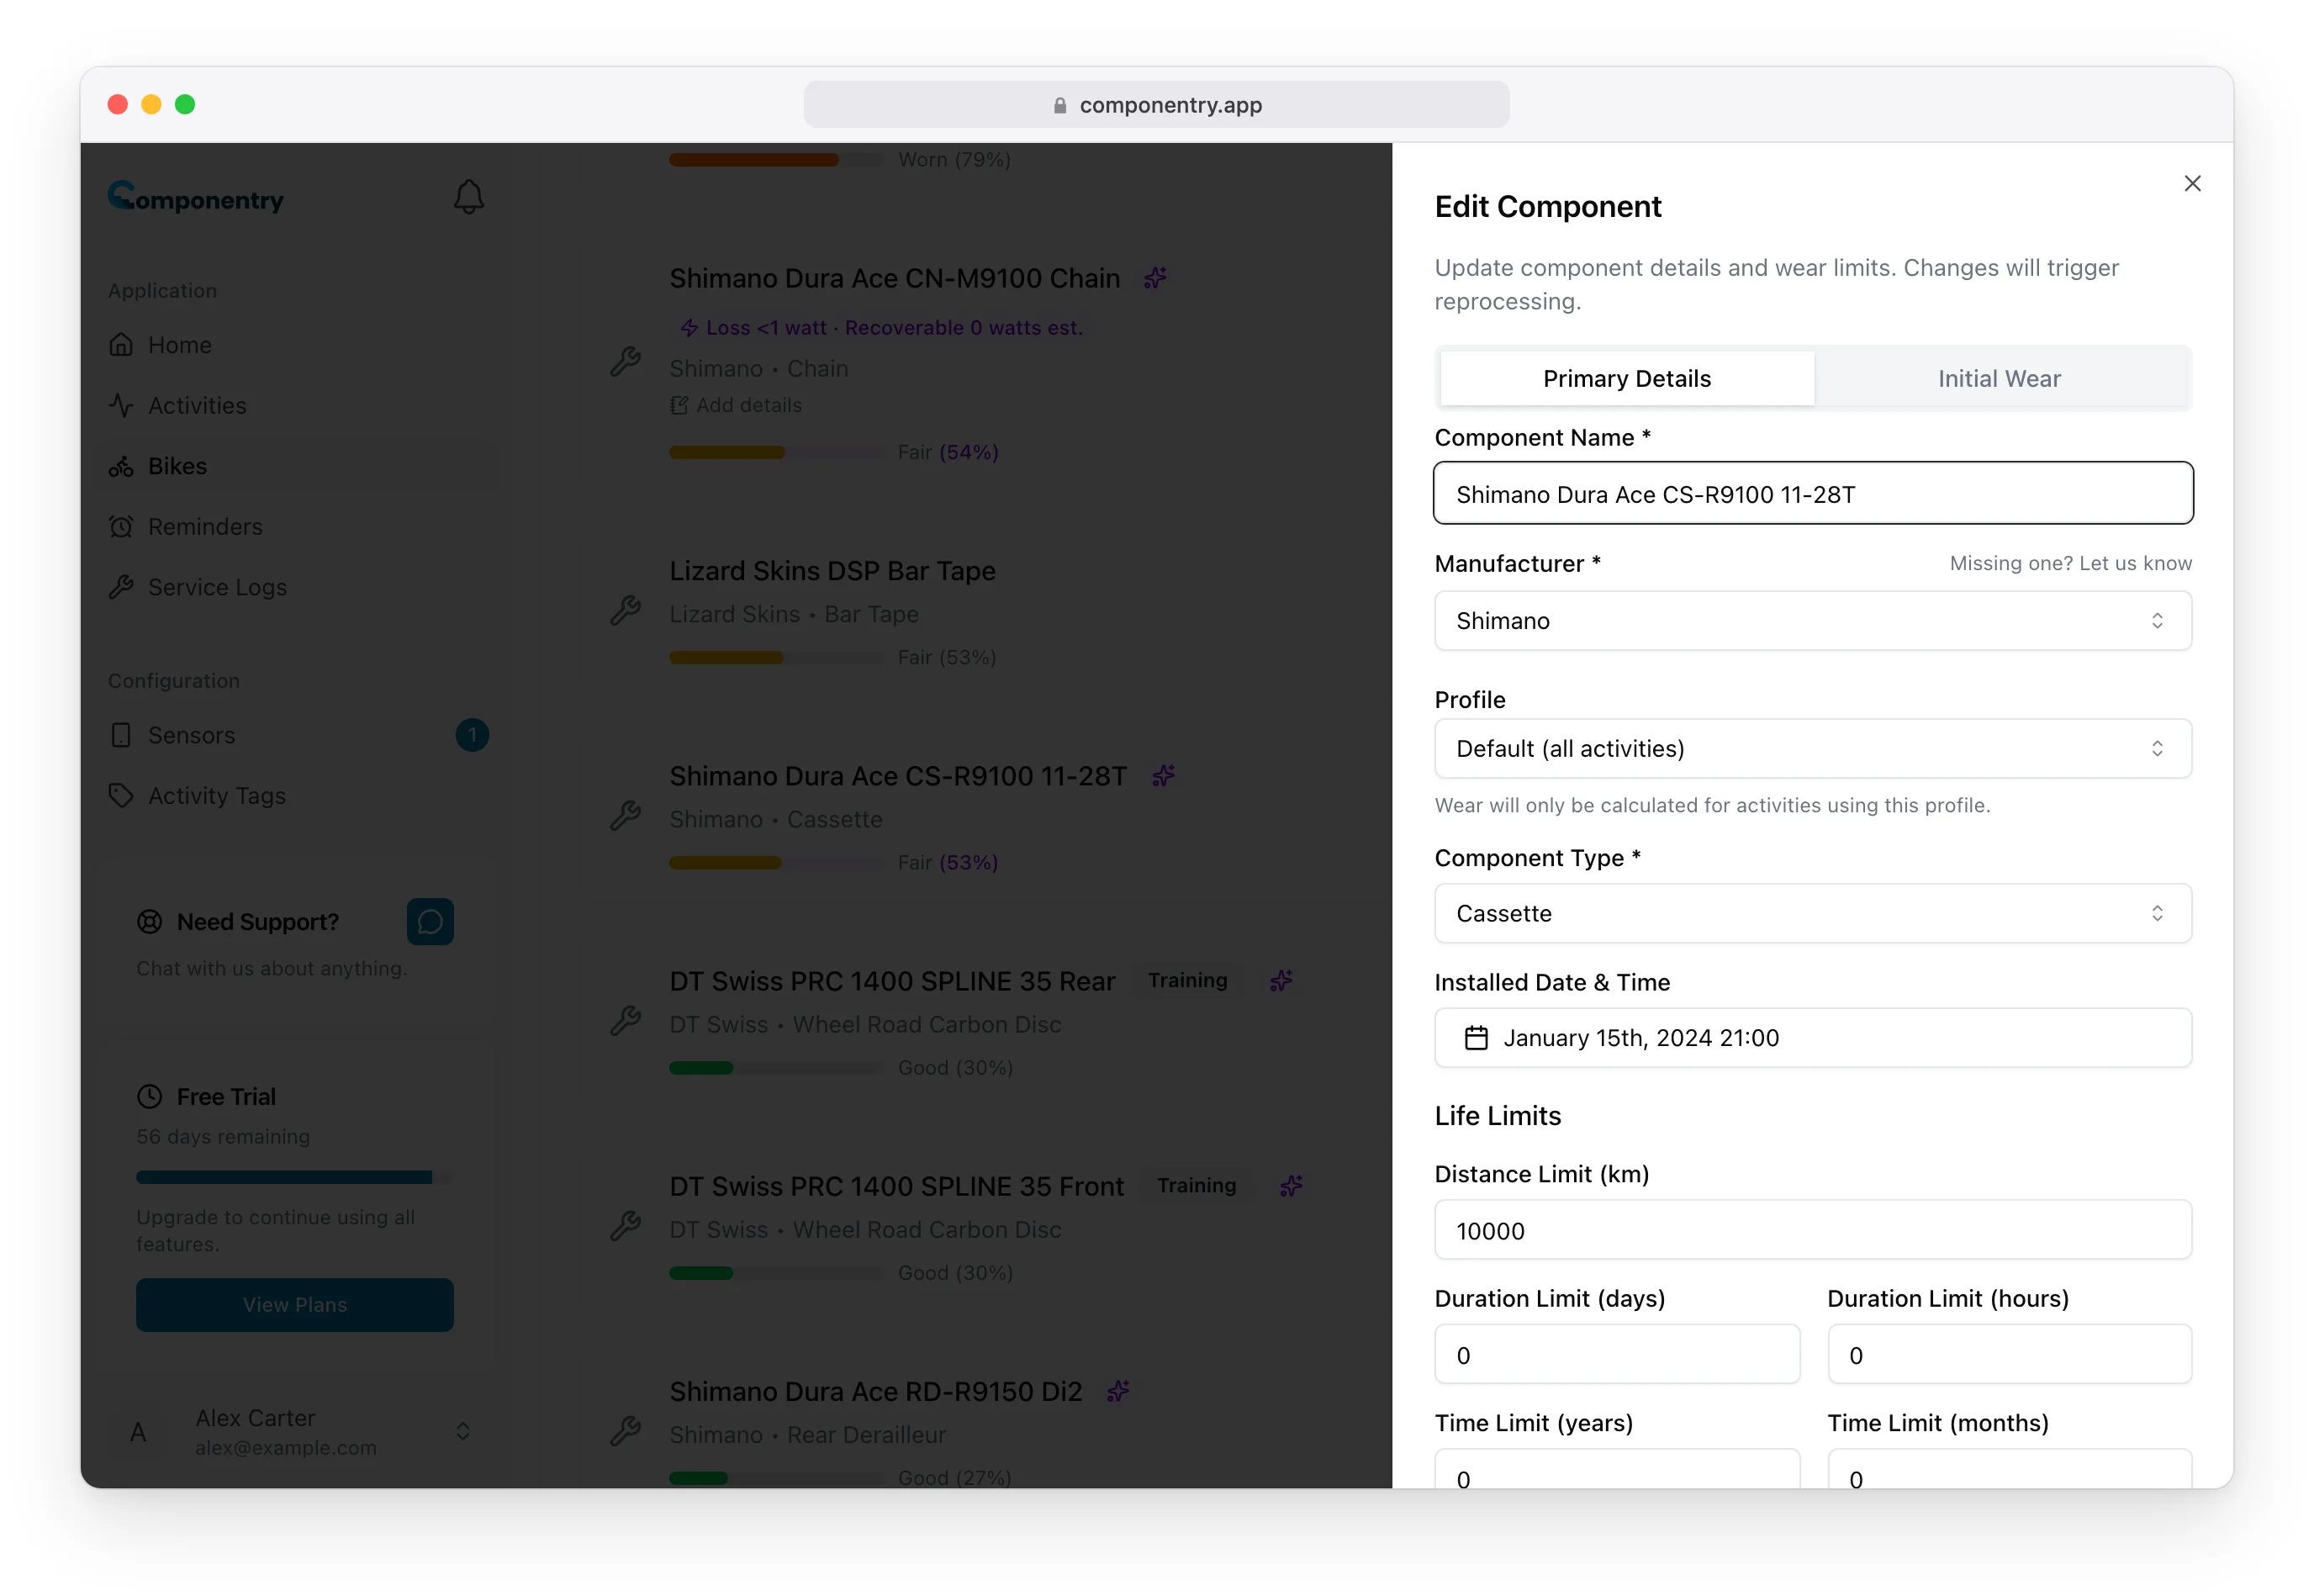Image resolution: width=2314 pixels, height=1596 pixels.
Task: Click sparkle icon beside RD-R9150 Di2
Action: point(1119,1391)
